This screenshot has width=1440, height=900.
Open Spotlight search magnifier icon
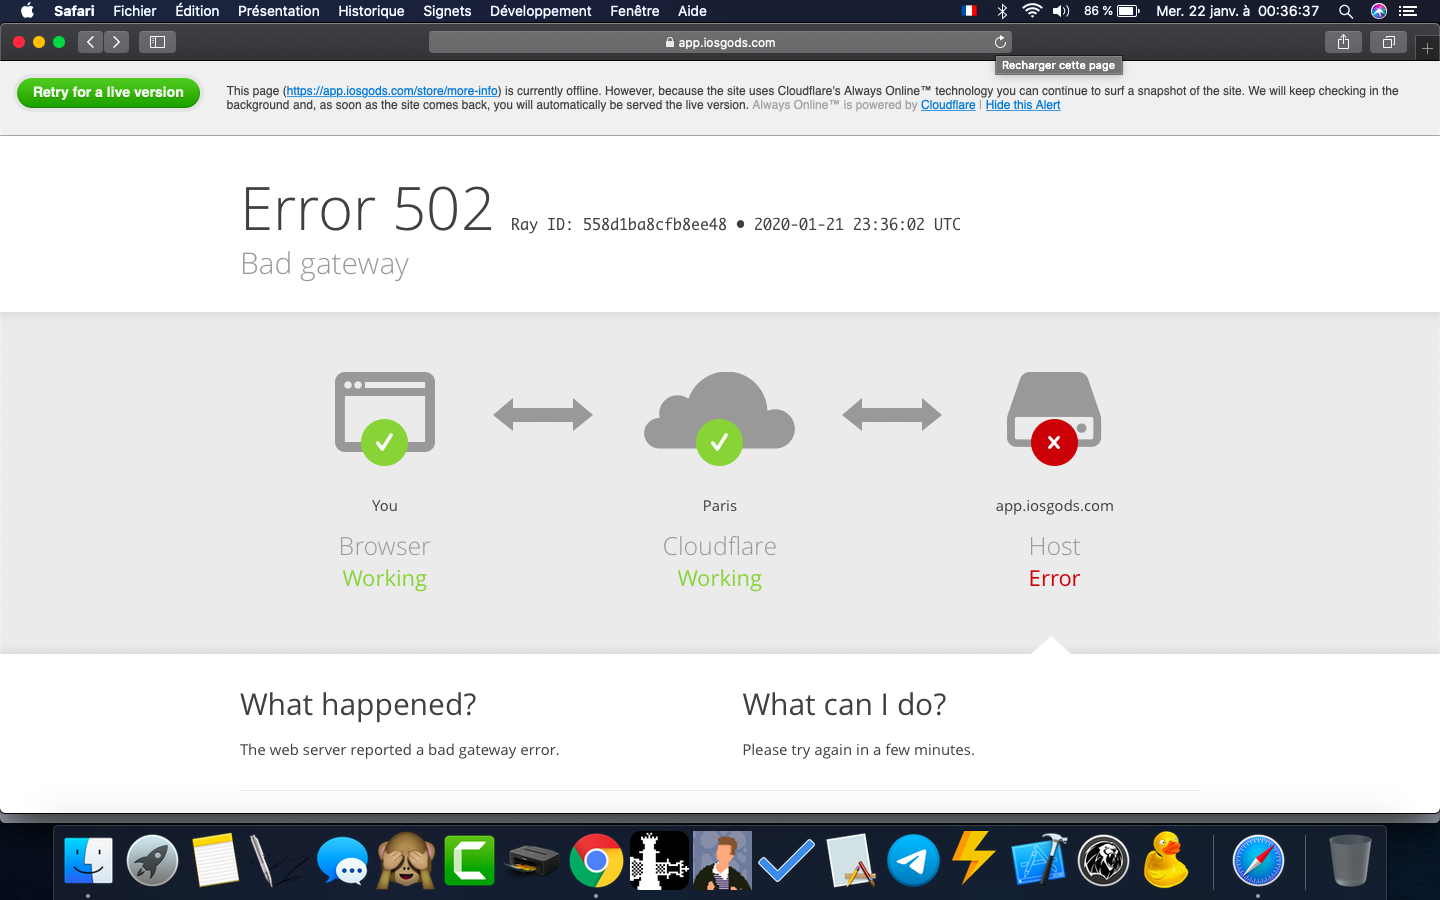coord(1346,11)
